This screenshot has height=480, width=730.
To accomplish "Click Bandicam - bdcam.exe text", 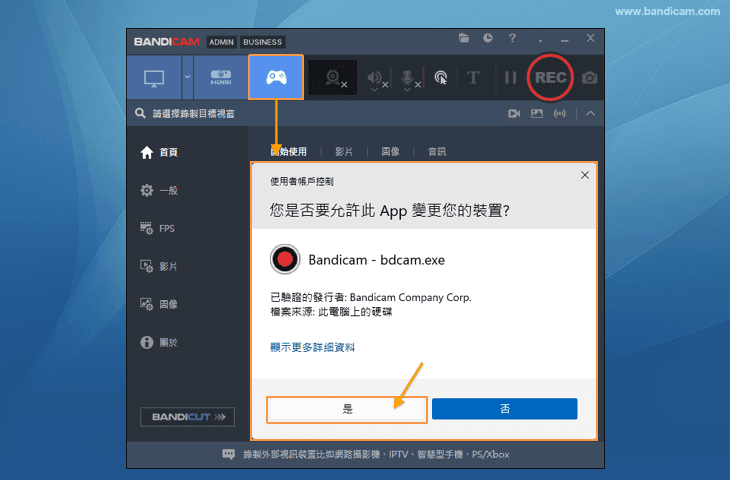I will pyautogui.click(x=377, y=260).
